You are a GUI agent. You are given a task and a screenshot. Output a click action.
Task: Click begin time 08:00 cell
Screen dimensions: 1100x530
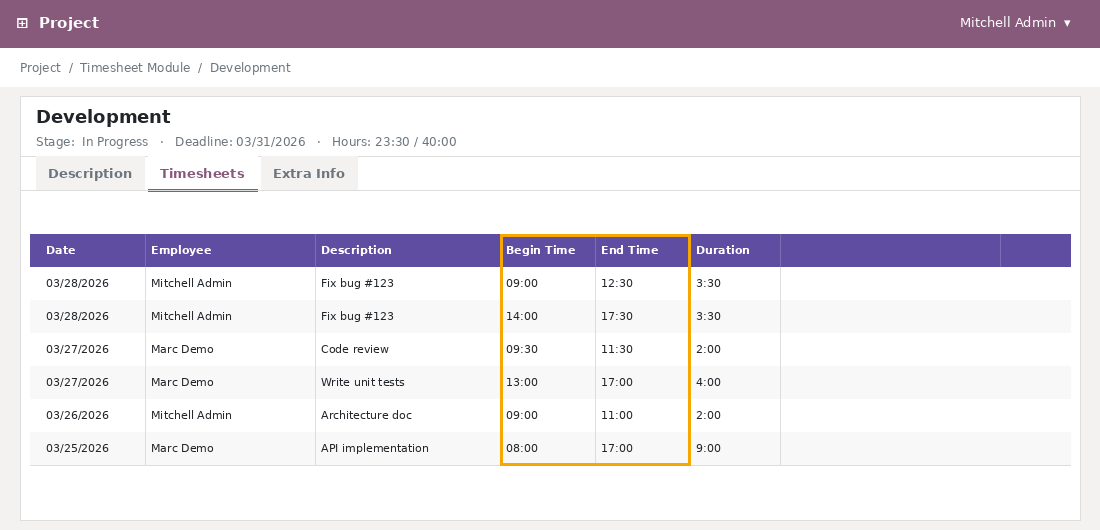pyautogui.click(x=549, y=448)
